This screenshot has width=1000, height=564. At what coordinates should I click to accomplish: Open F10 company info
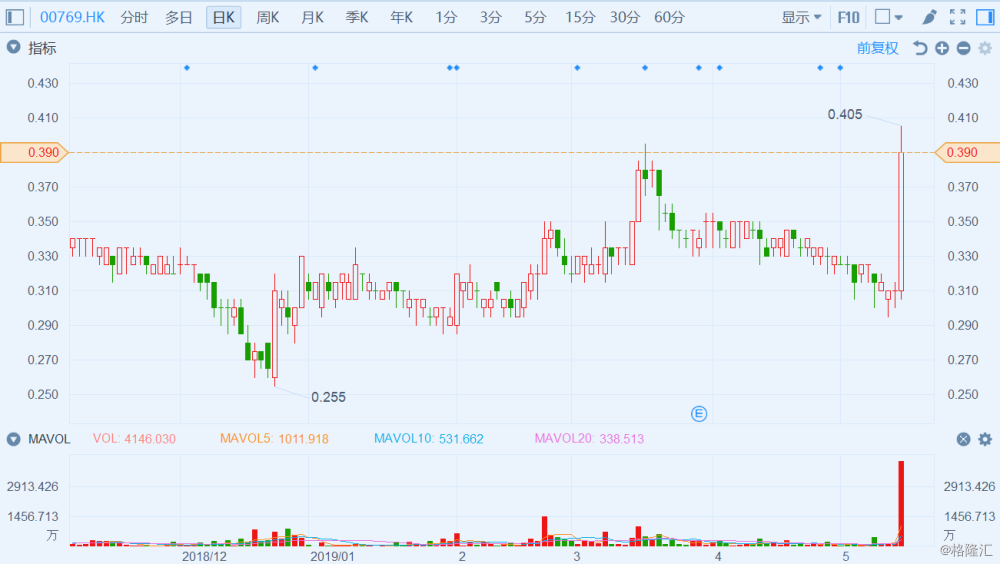(x=848, y=17)
